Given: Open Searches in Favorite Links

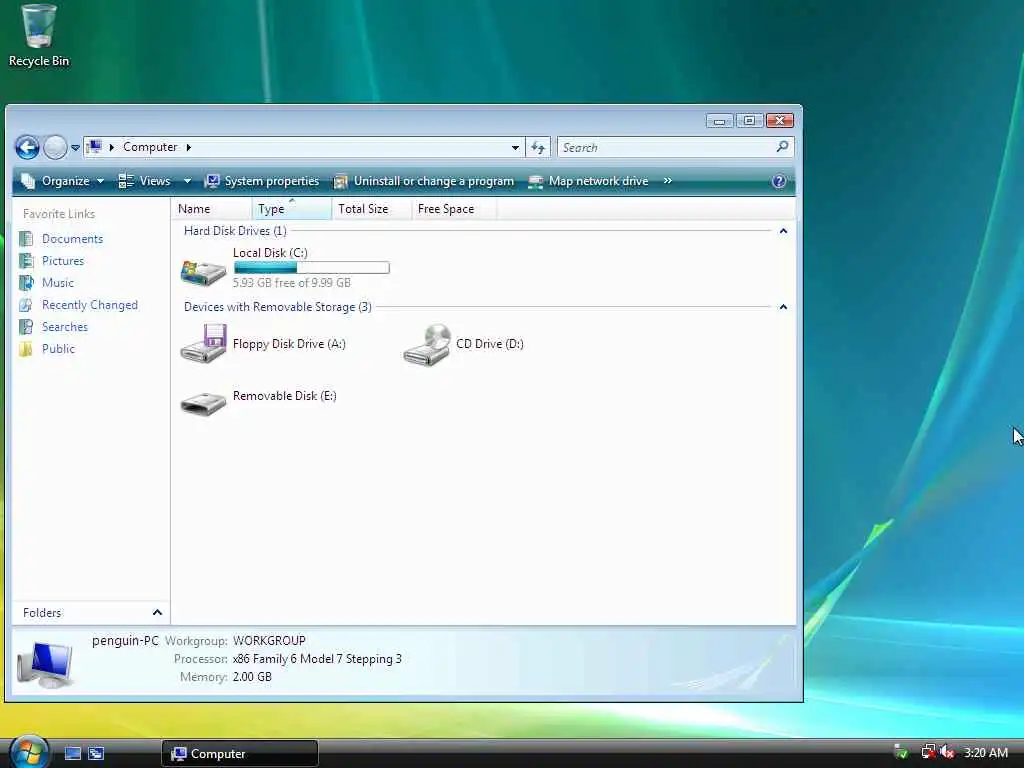Looking at the screenshot, I should tap(65, 327).
